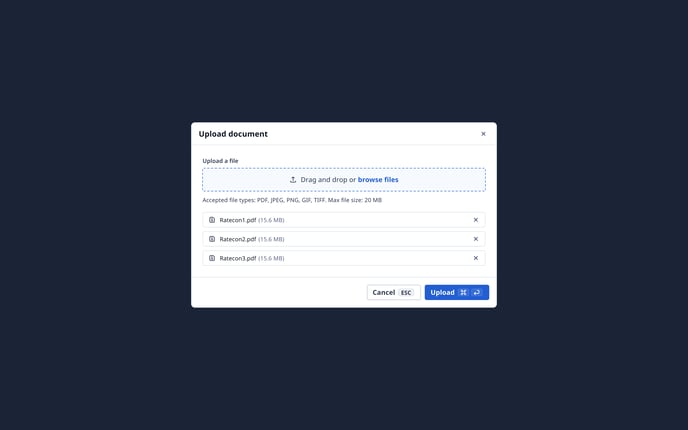Click the file icon beside Ratecon3.pdf
This screenshot has width=688, height=430.
pos(212,258)
